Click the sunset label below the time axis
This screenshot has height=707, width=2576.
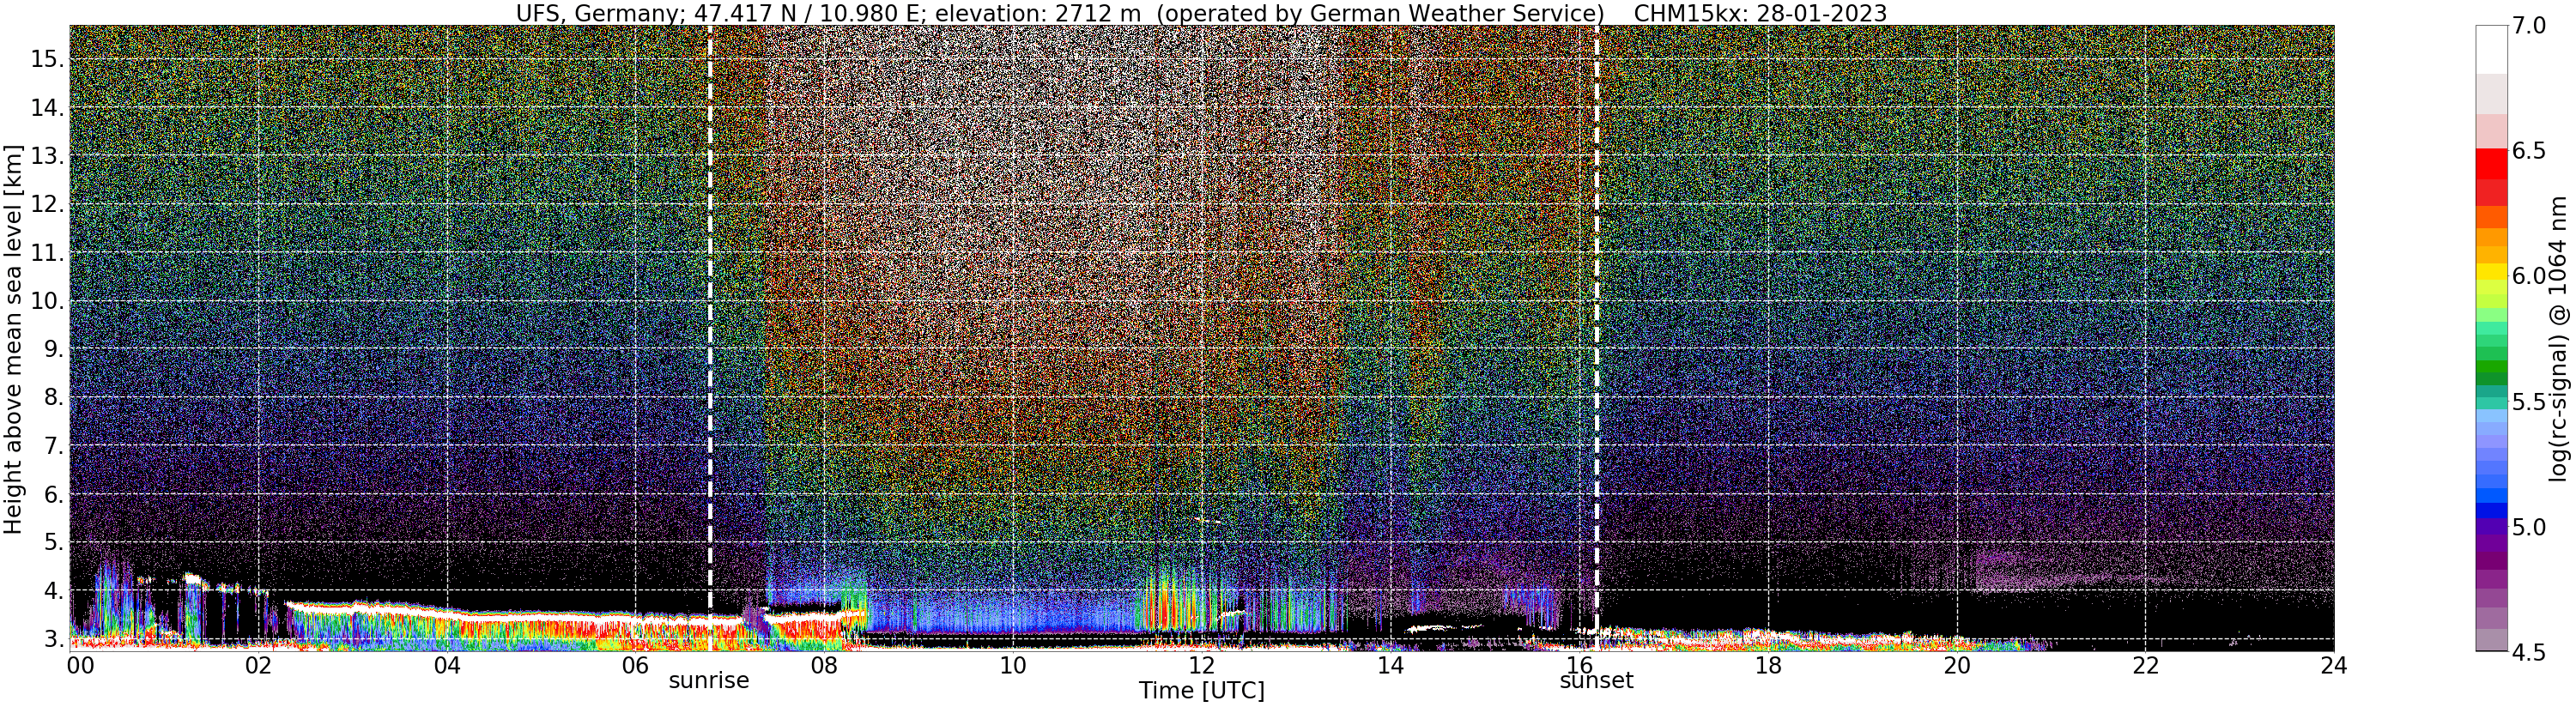1596,681
